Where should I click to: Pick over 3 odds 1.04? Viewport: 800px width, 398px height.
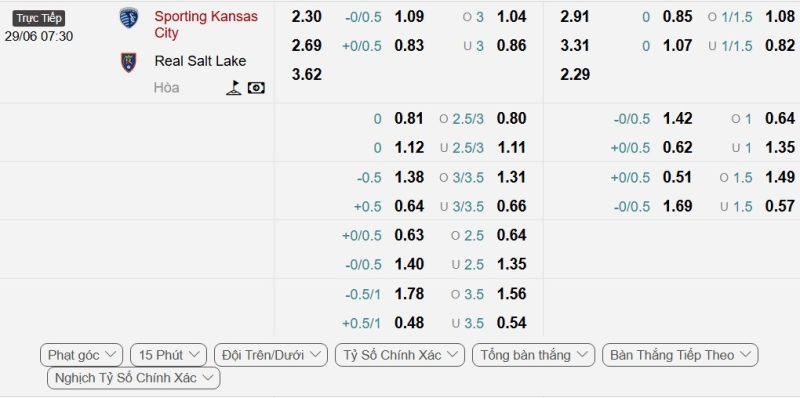tap(512, 17)
